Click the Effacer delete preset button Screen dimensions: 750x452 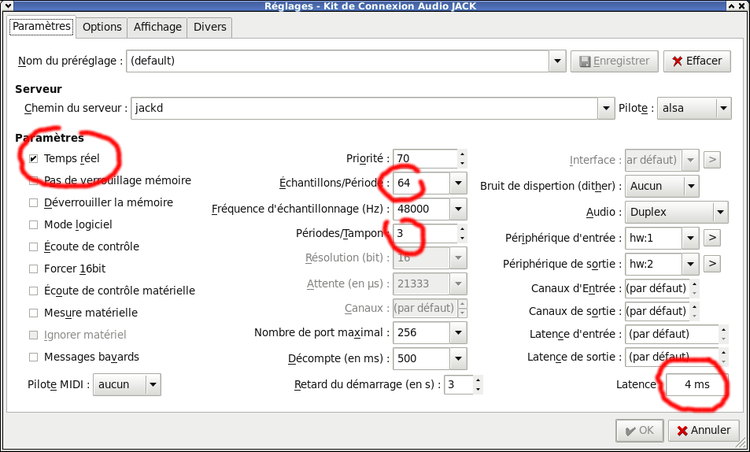[696, 61]
